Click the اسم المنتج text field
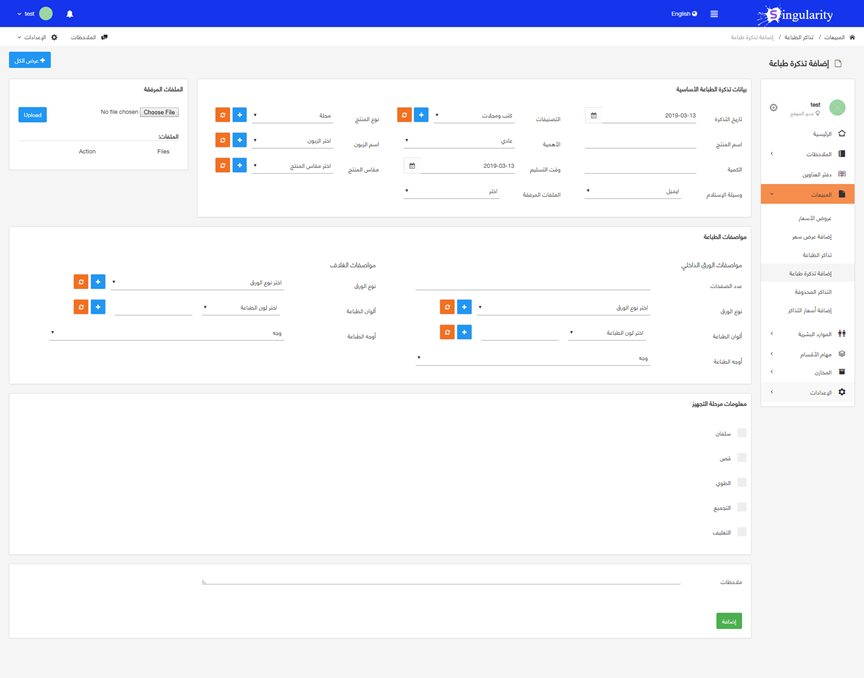 640,142
